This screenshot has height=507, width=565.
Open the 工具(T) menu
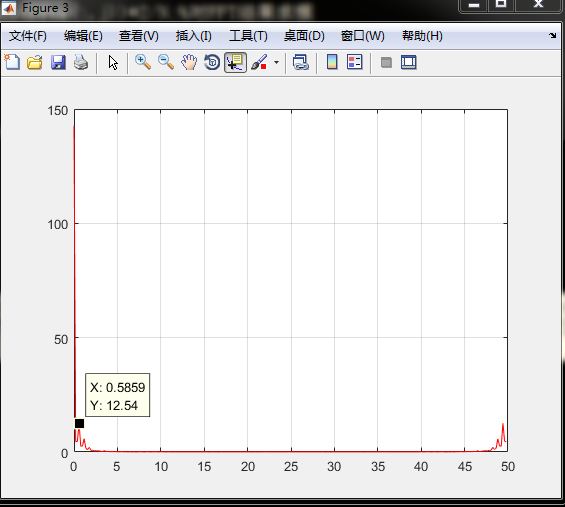coord(248,36)
